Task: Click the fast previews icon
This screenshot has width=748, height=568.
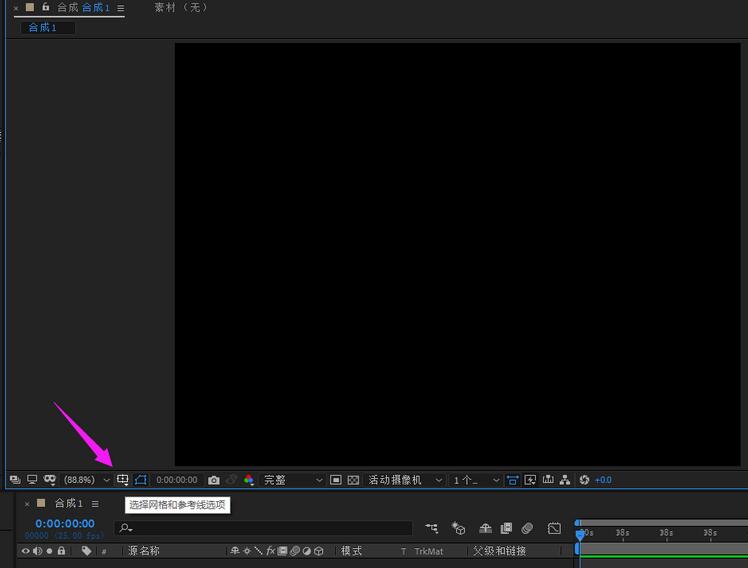Action: pyautogui.click(x=530, y=480)
